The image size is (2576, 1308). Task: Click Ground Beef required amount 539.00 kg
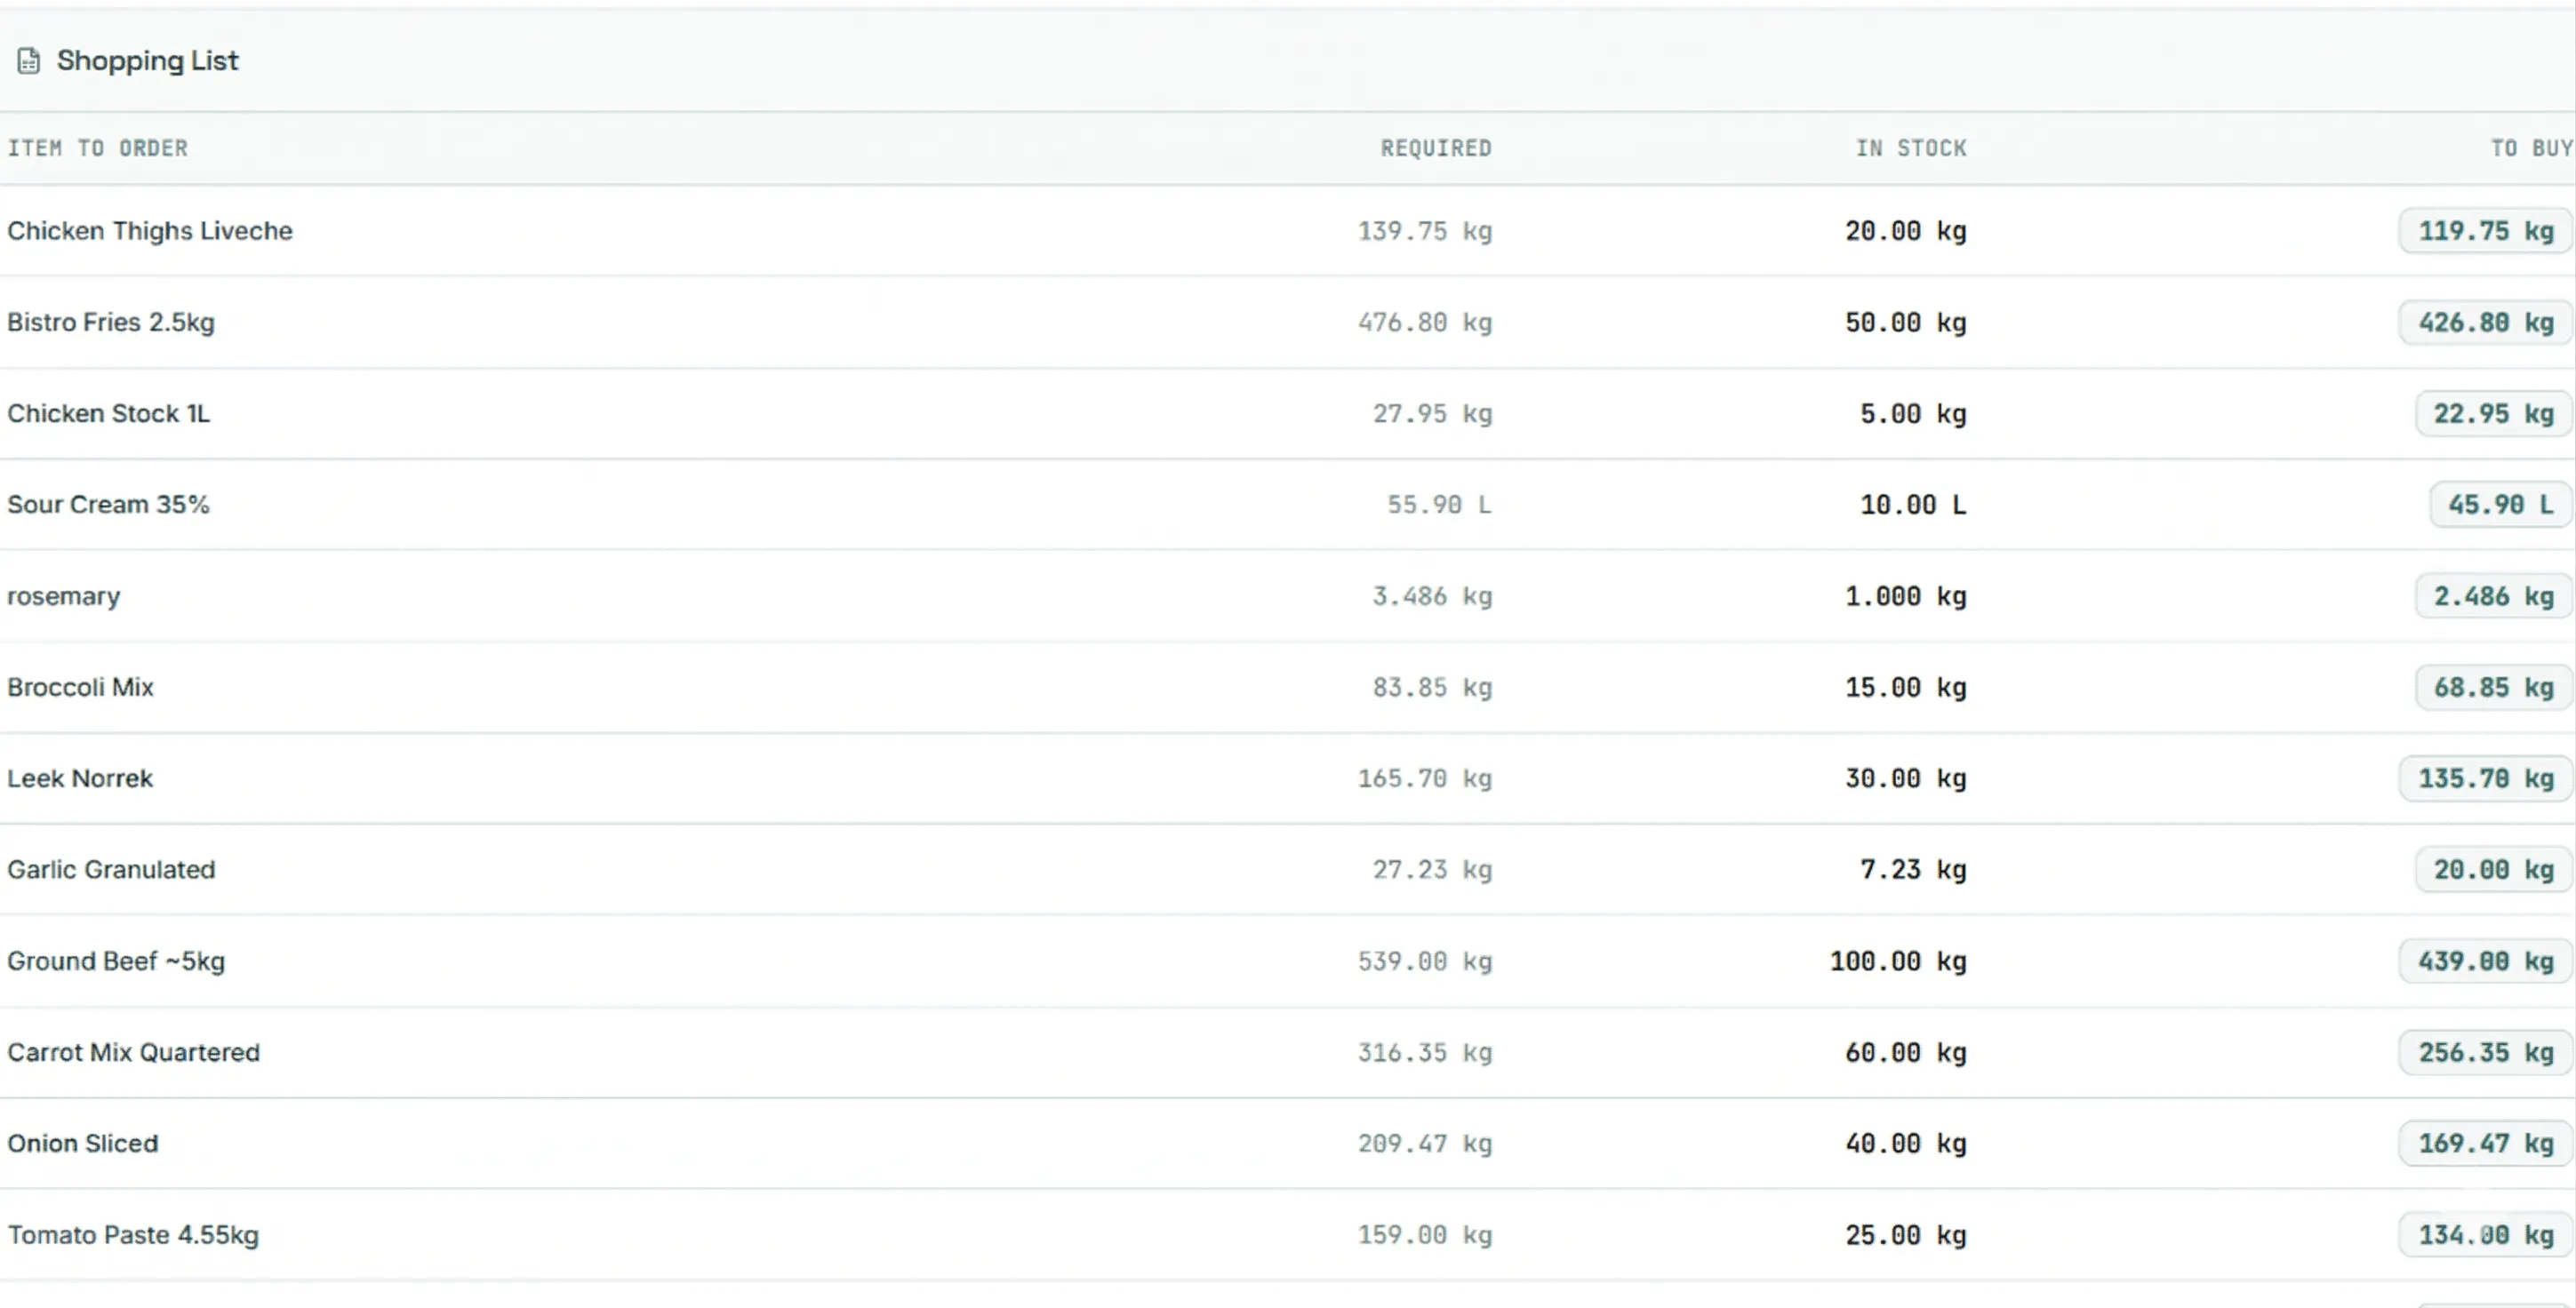[1424, 961]
